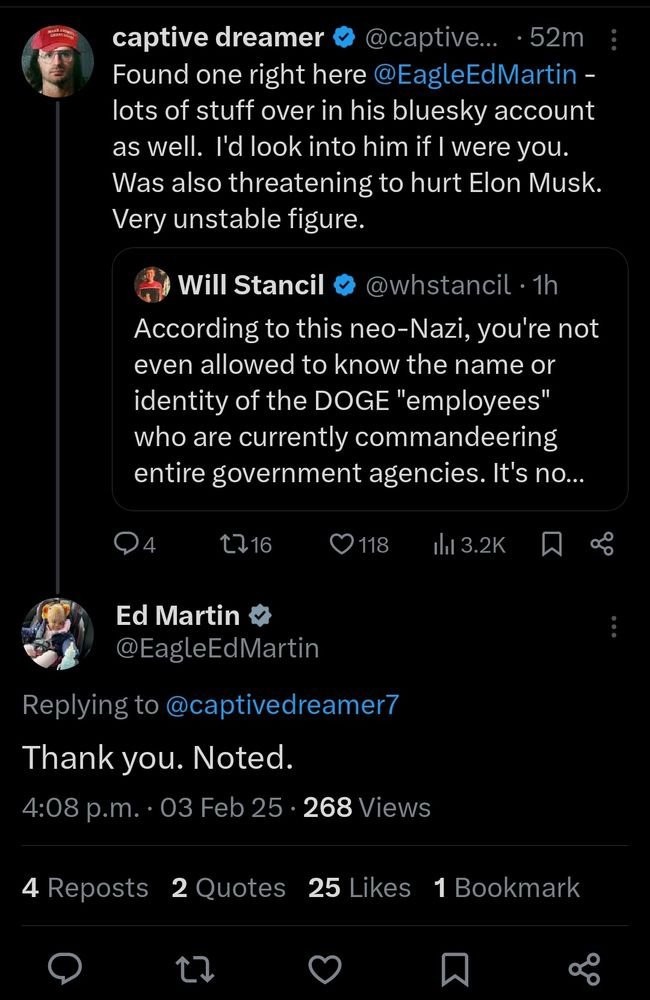Share Ed Martin's reply
Viewport: 650px width, 1000px height.
coord(583,968)
